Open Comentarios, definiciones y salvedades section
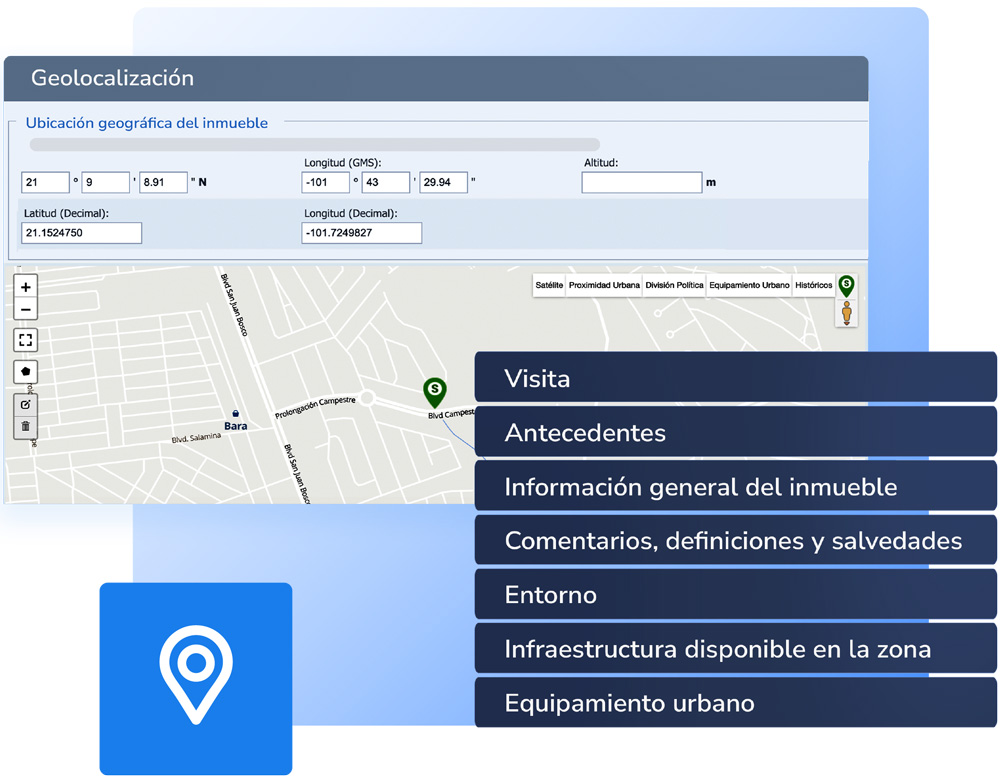 tap(735, 540)
